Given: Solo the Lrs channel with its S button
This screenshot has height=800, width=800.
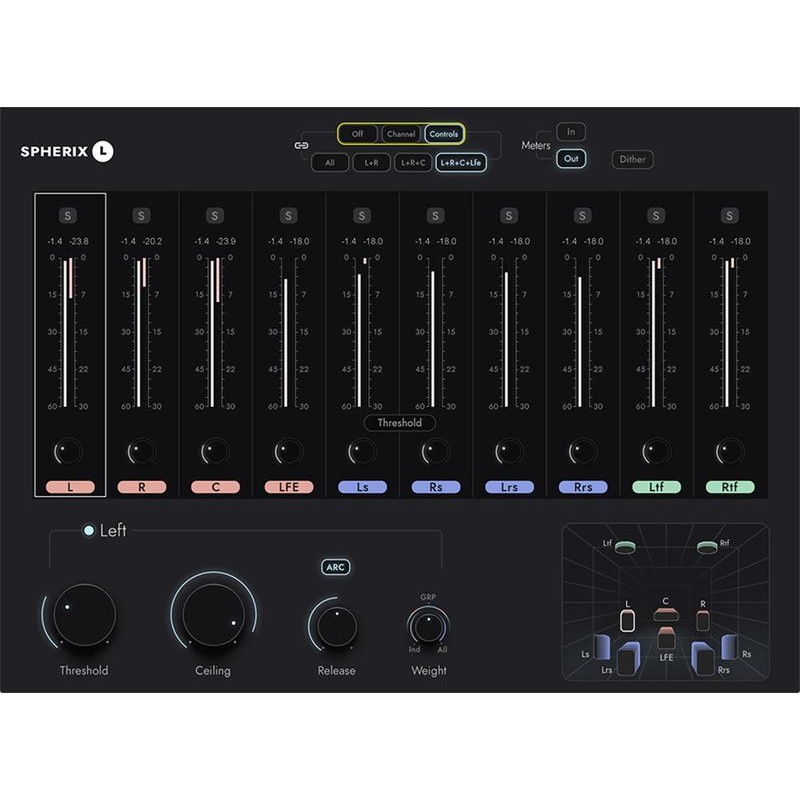Looking at the screenshot, I should click(508, 214).
